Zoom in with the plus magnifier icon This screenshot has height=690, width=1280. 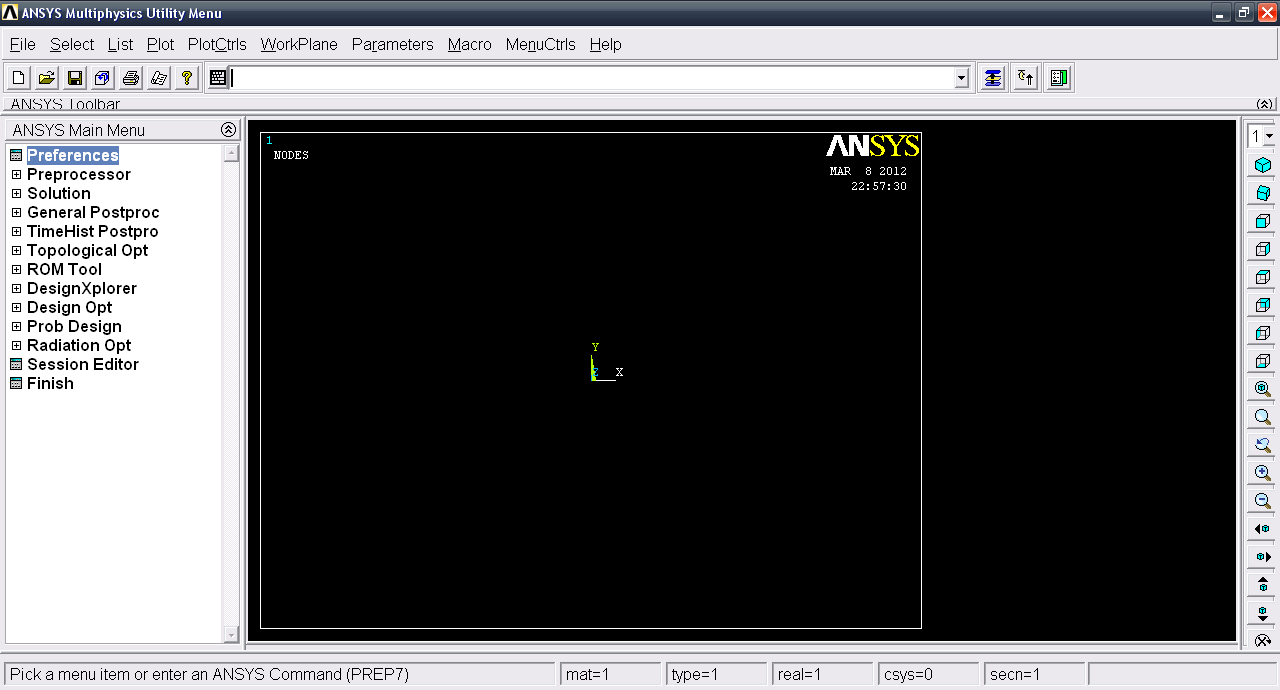pos(1263,473)
